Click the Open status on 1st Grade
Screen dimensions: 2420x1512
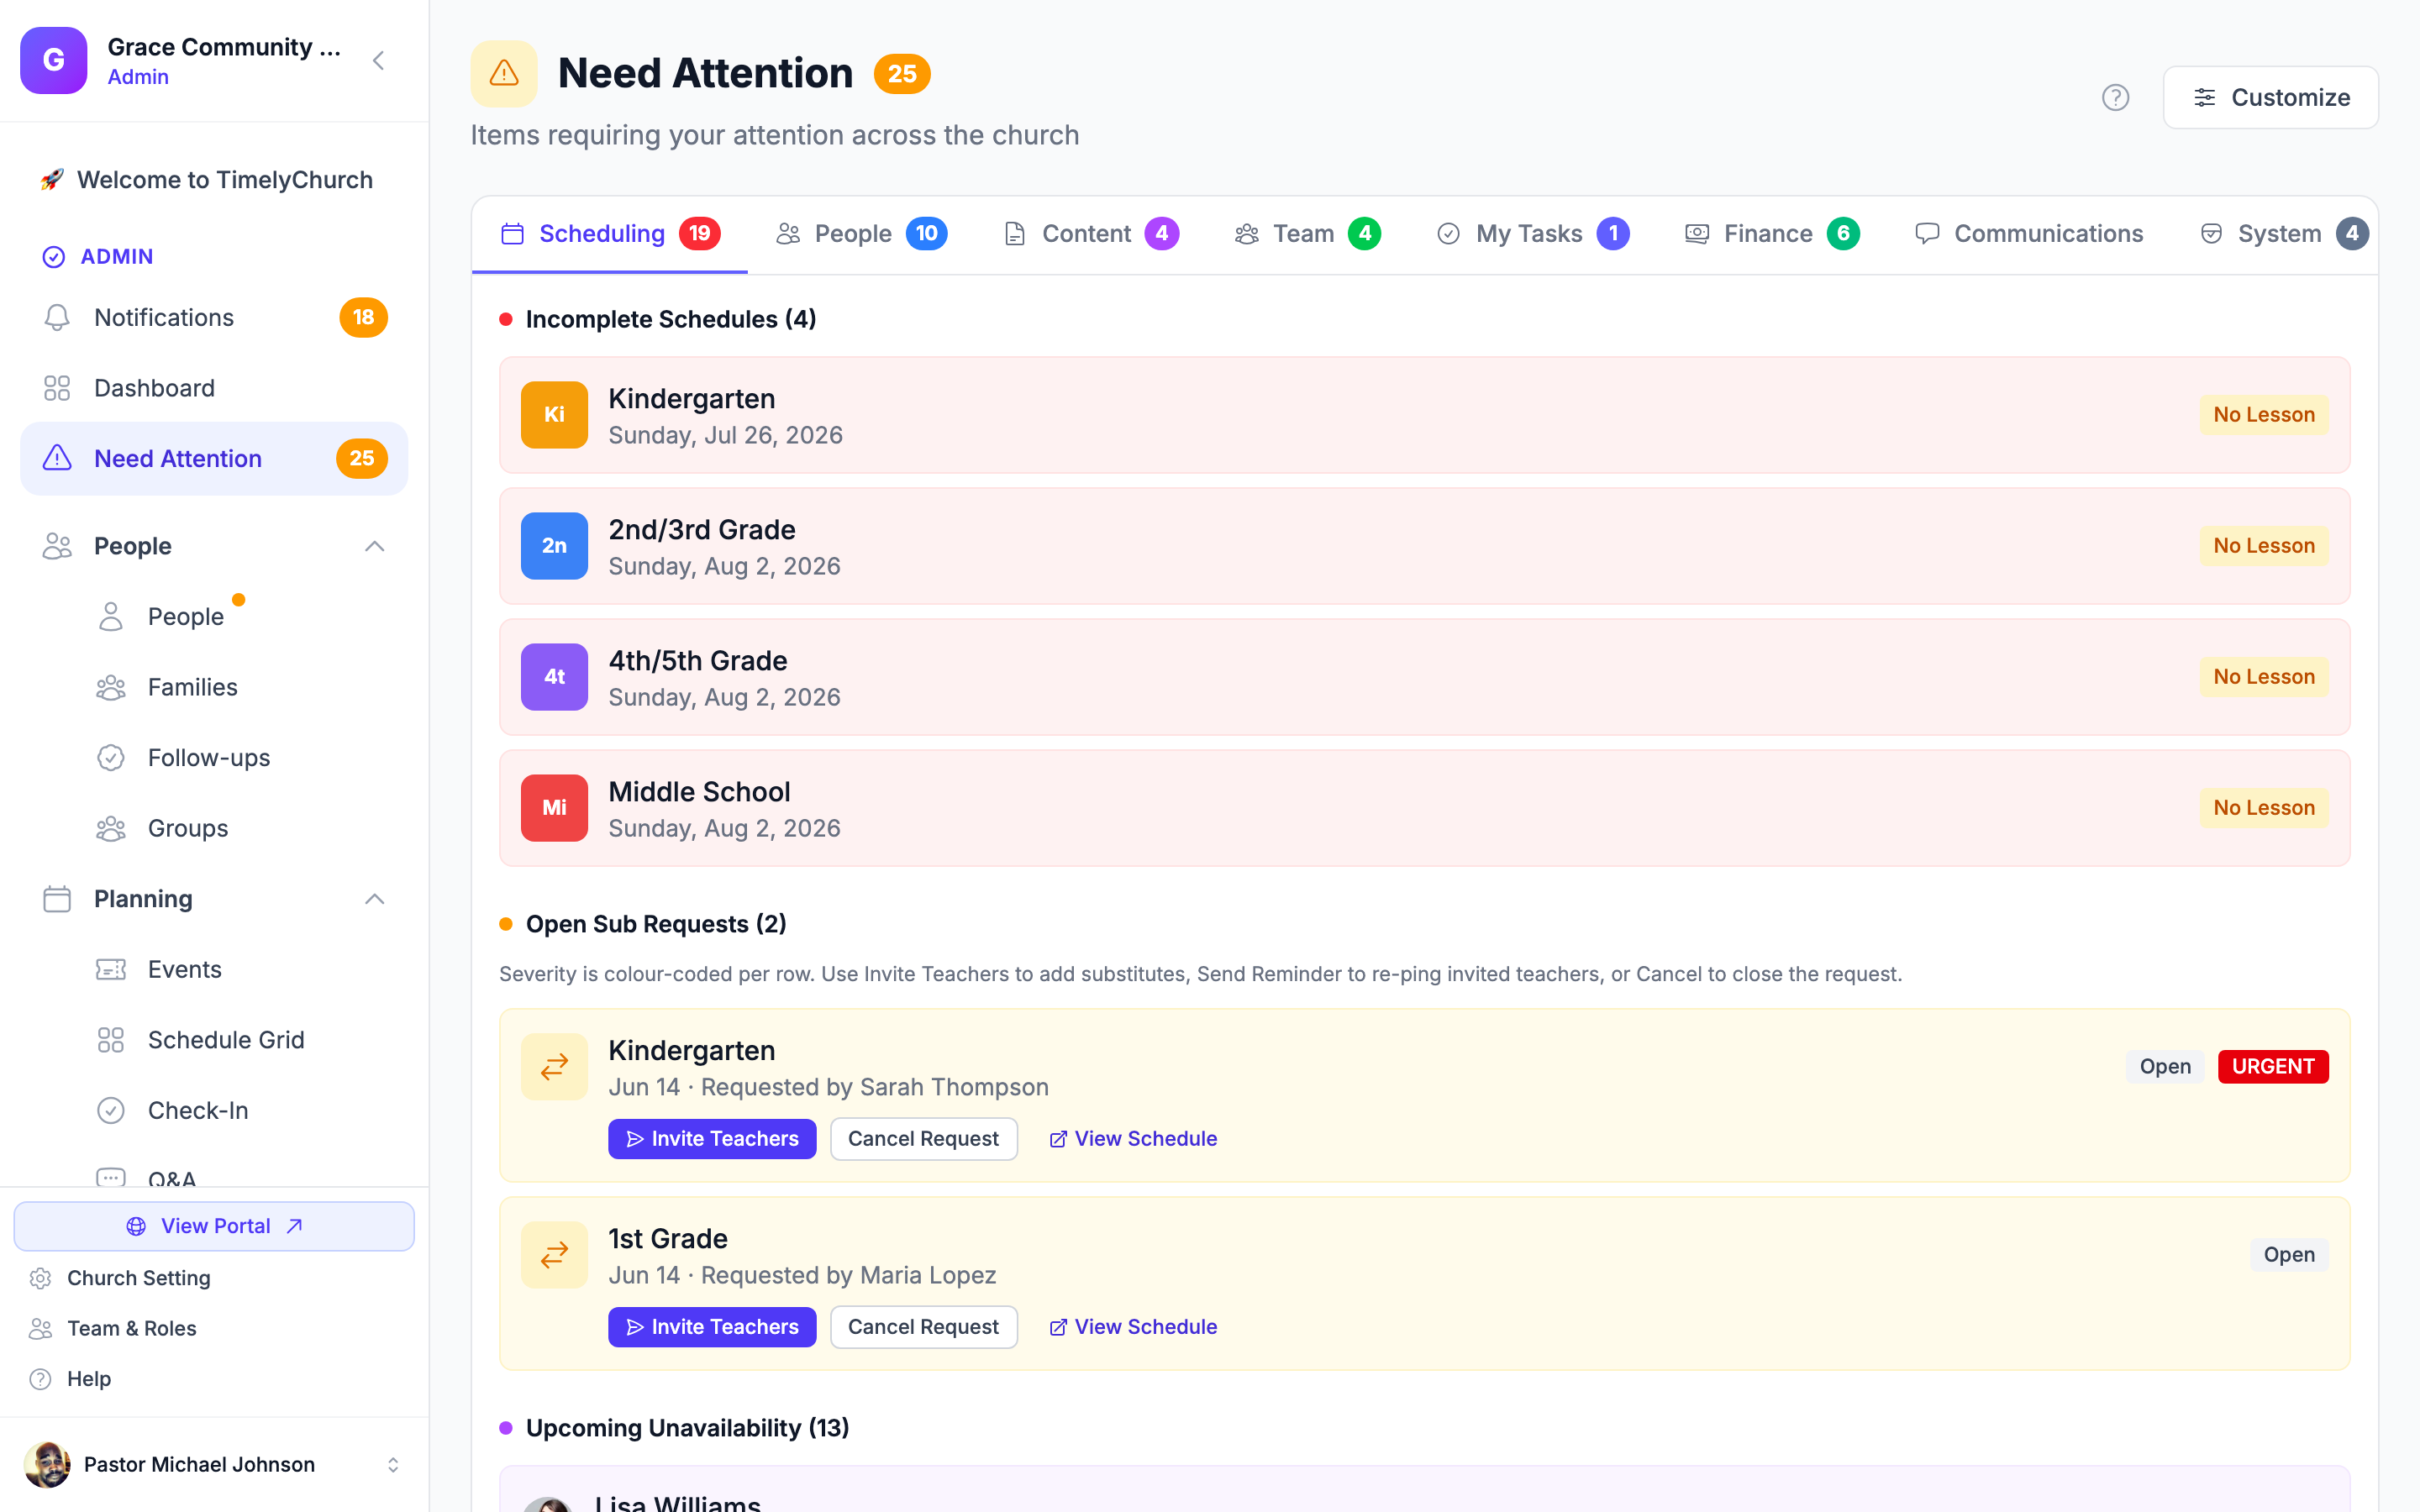pyautogui.click(x=2288, y=1254)
